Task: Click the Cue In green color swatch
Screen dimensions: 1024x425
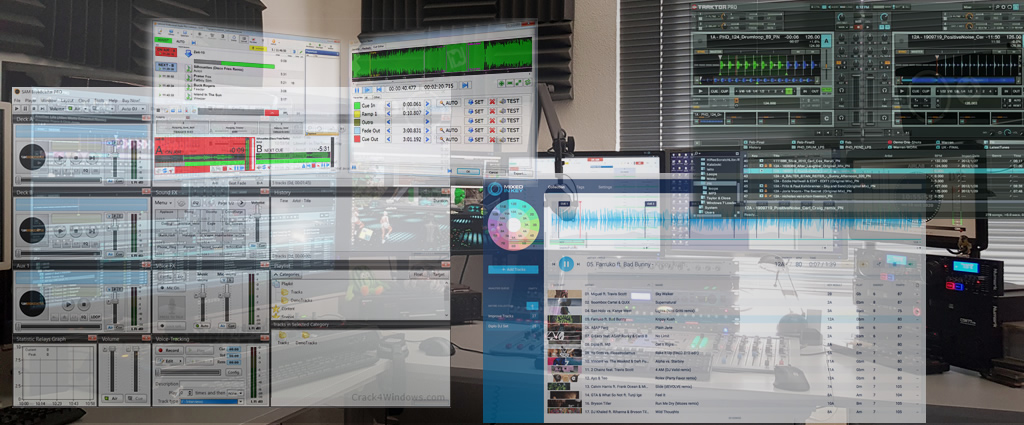Action: click(357, 104)
